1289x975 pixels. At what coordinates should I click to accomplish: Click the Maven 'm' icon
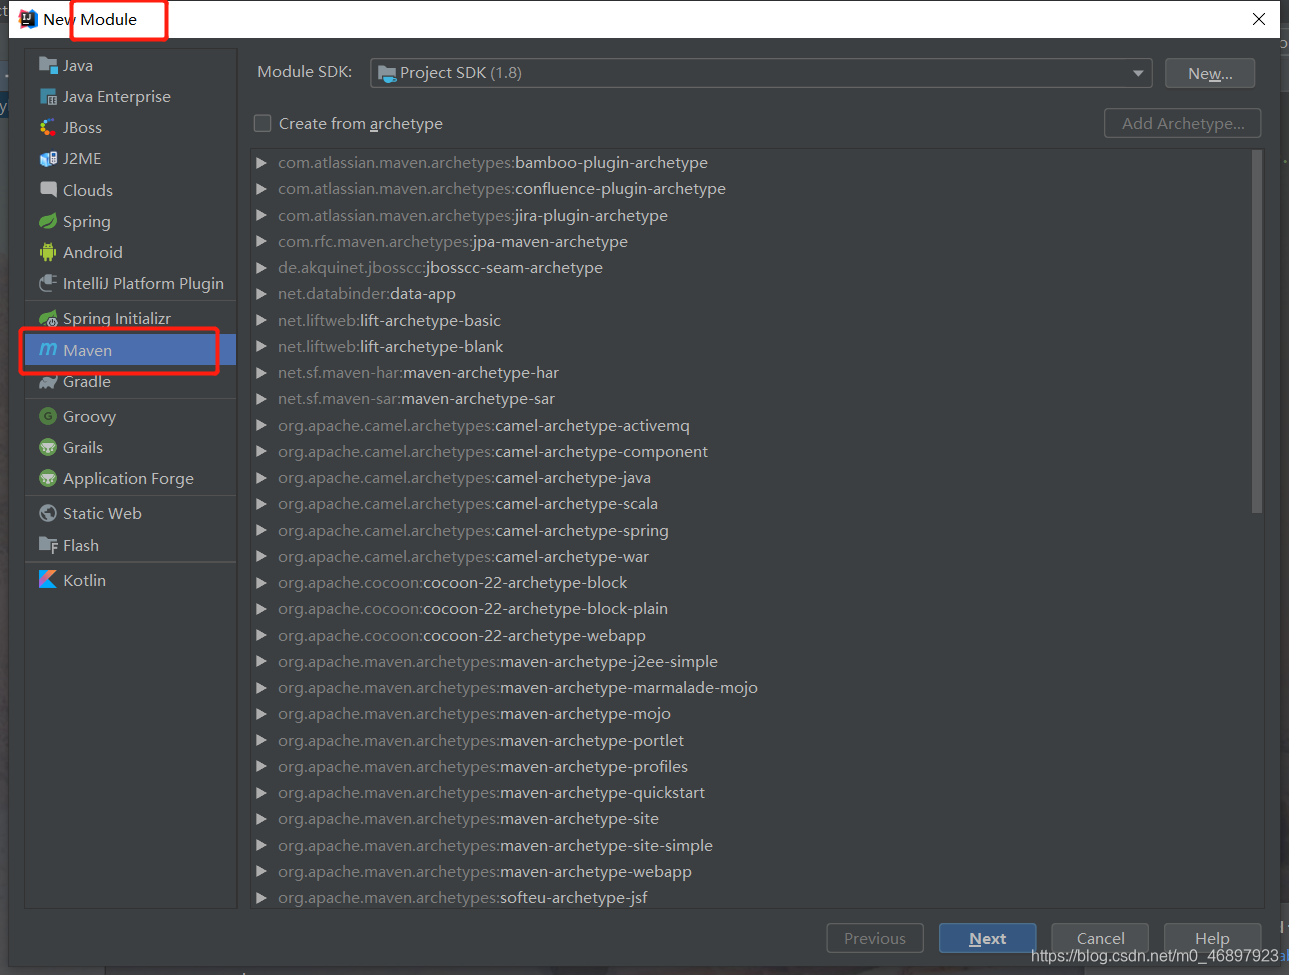[48, 350]
